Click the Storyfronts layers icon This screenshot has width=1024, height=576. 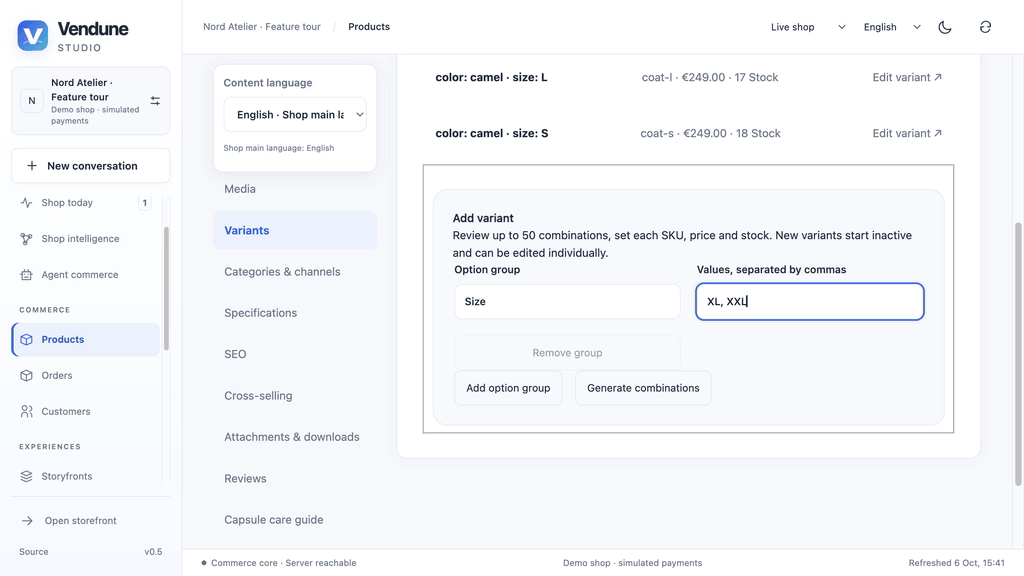(26, 476)
